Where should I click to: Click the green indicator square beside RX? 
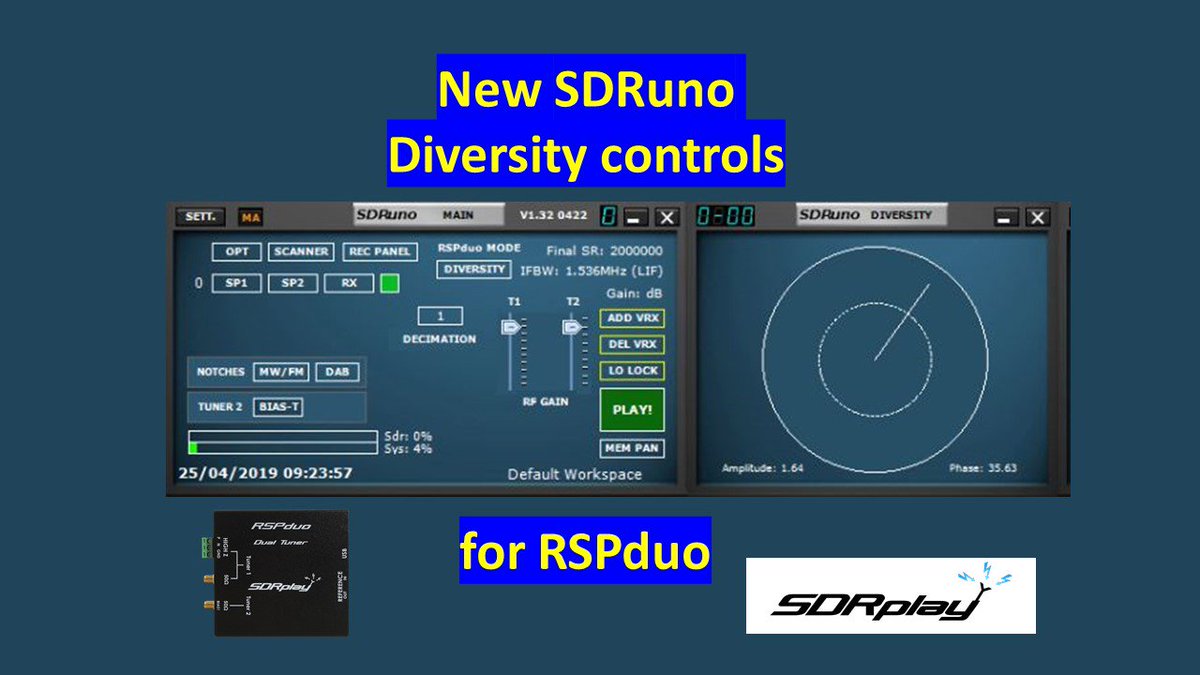point(389,283)
